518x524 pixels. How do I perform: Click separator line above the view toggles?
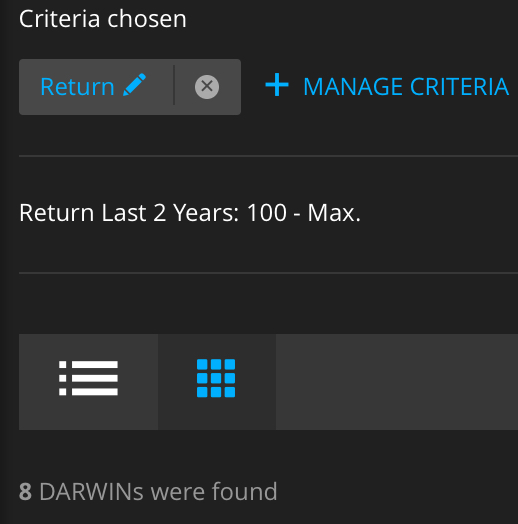pyautogui.click(x=268, y=273)
